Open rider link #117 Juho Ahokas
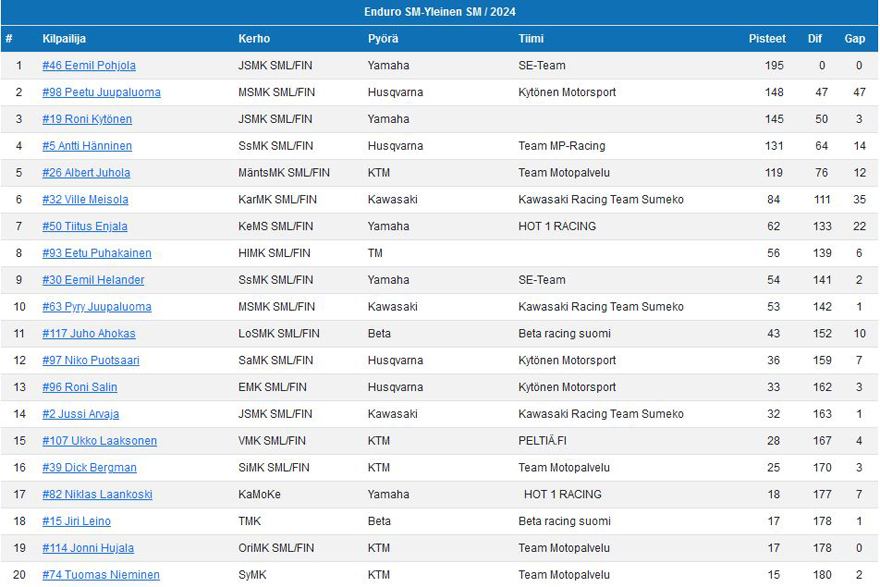 click(x=89, y=334)
